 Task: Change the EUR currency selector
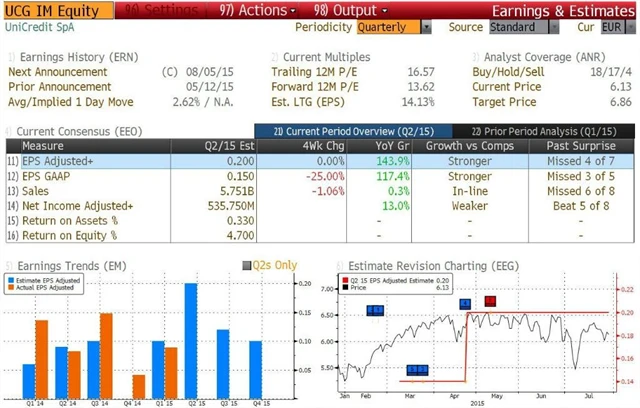click(x=613, y=27)
